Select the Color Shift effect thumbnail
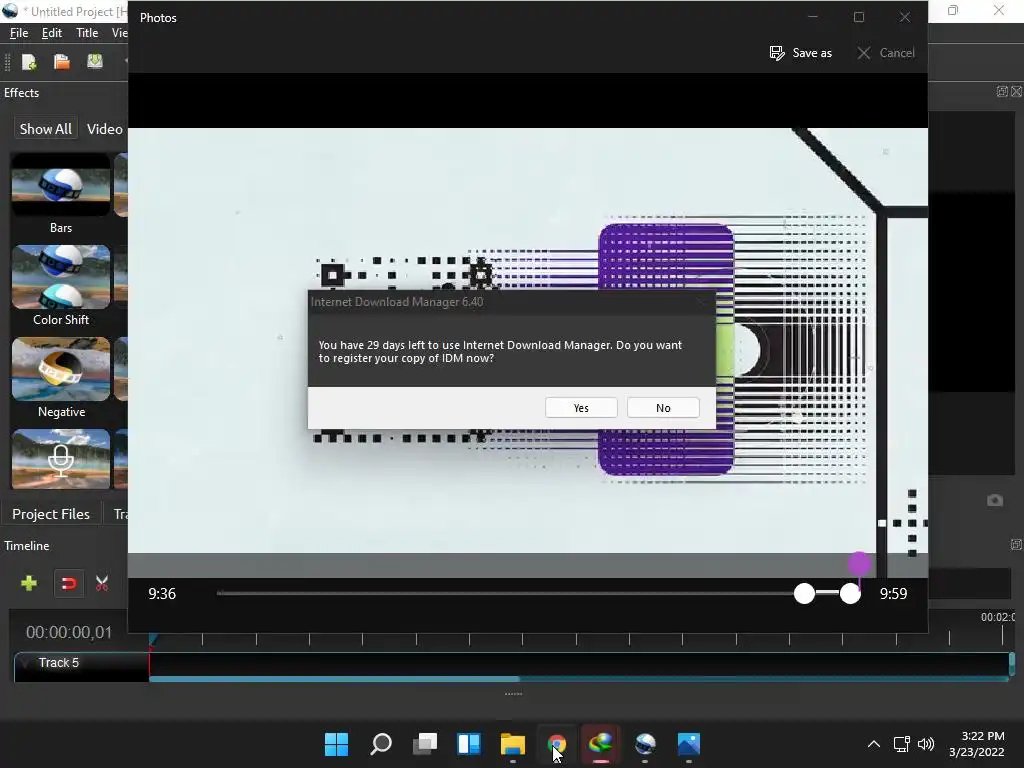This screenshot has width=1024, height=768. (61, 277)
